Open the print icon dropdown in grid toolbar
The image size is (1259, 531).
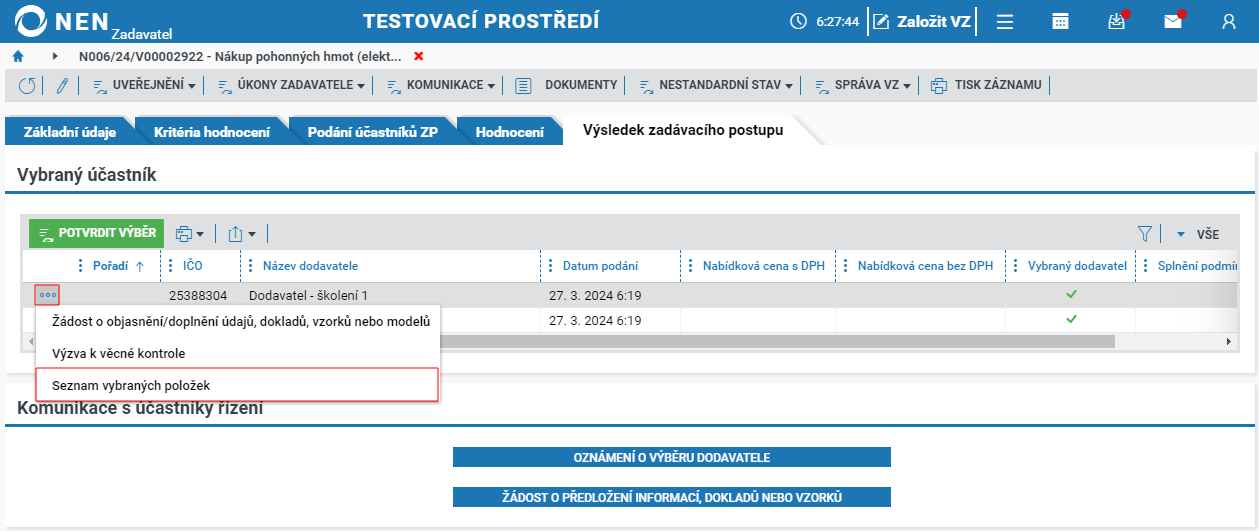click(x=189, y=233)
